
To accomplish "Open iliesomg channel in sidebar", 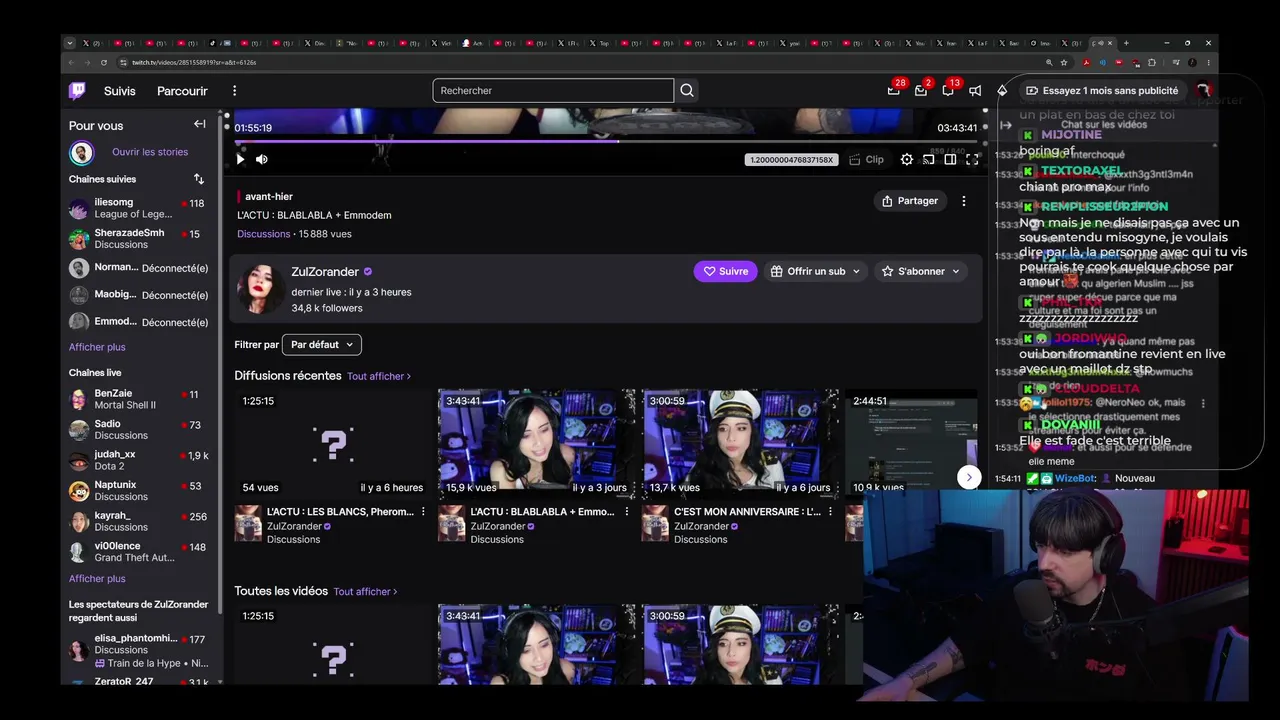I will click(138, 208).
